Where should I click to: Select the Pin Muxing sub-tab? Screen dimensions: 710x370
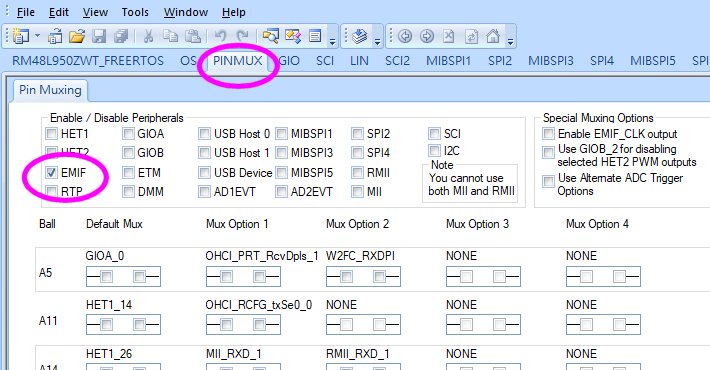coord(50,90)
